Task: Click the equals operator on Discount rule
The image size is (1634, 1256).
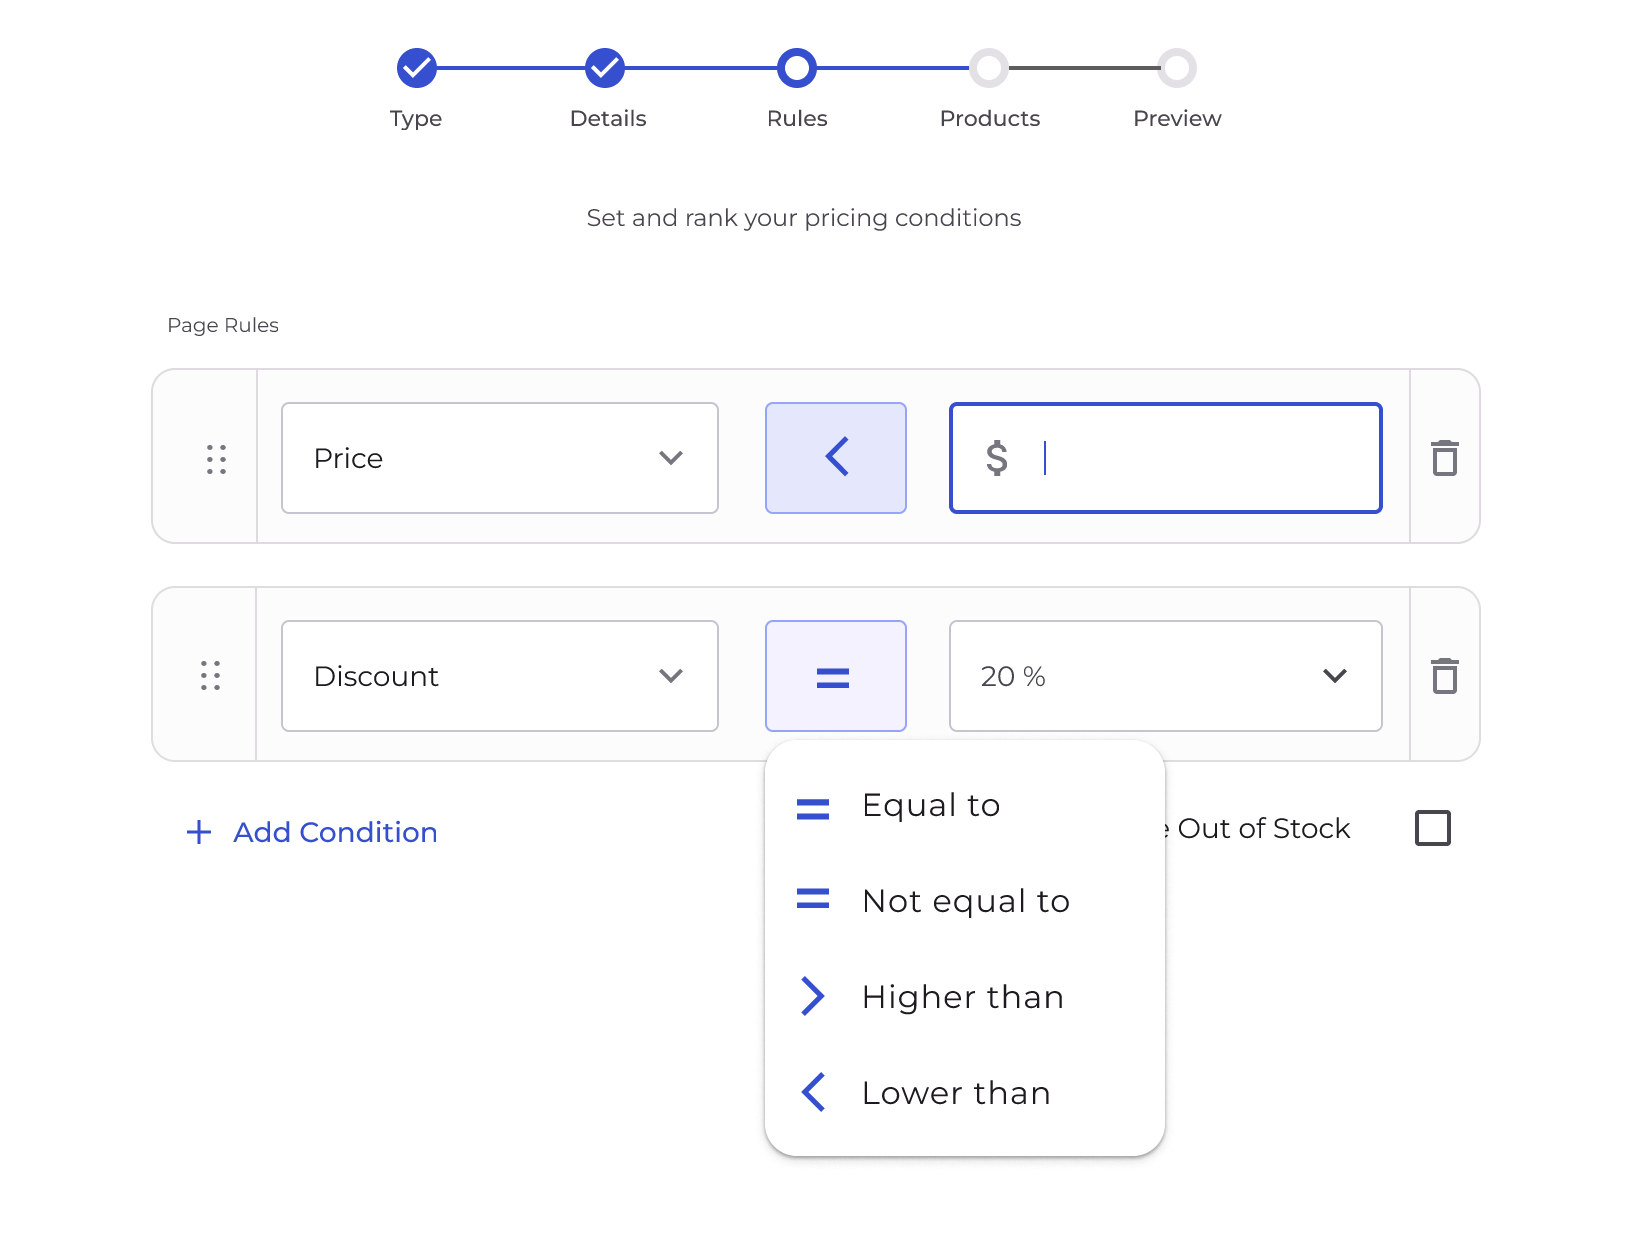Action: [836, 676]
